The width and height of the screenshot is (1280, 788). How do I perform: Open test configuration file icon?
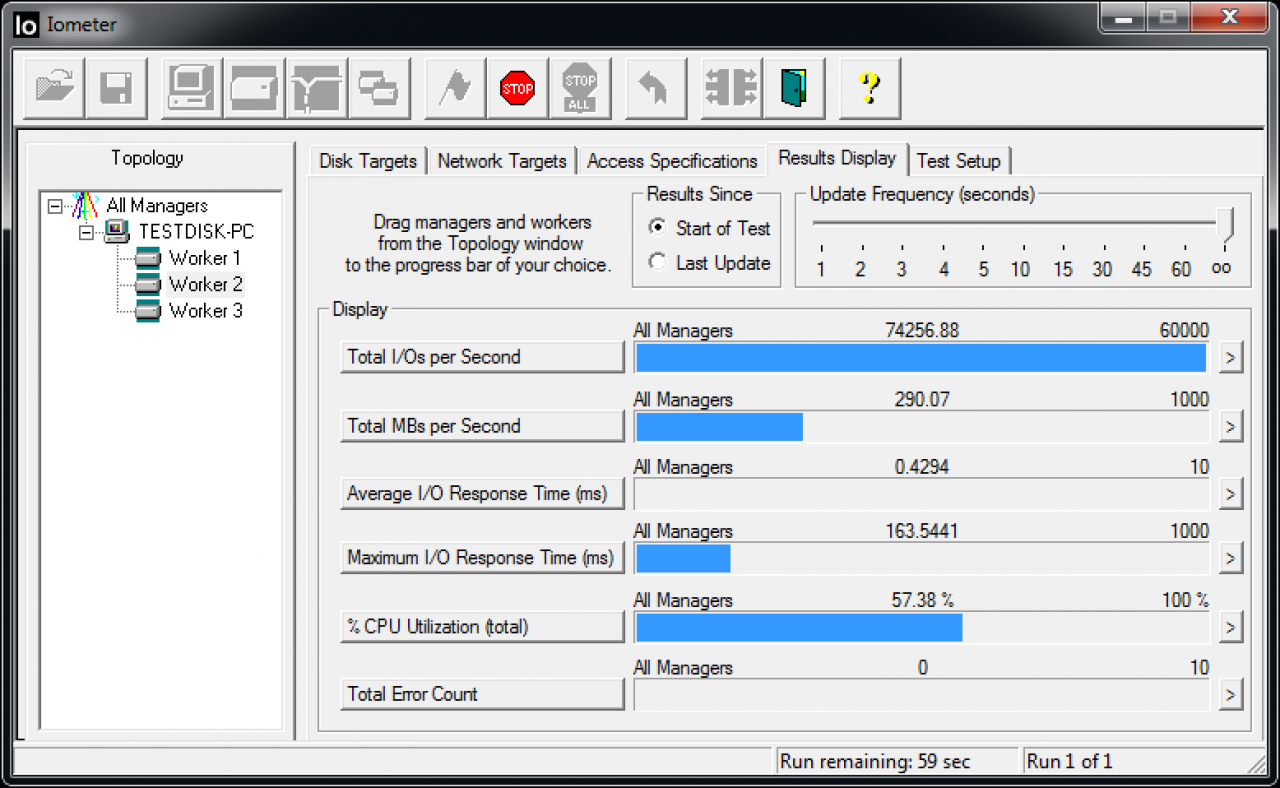click(x=55, y=89)
